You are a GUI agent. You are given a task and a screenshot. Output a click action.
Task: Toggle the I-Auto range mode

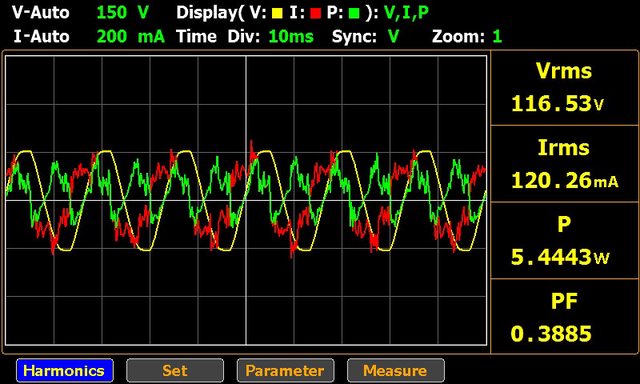41,37
